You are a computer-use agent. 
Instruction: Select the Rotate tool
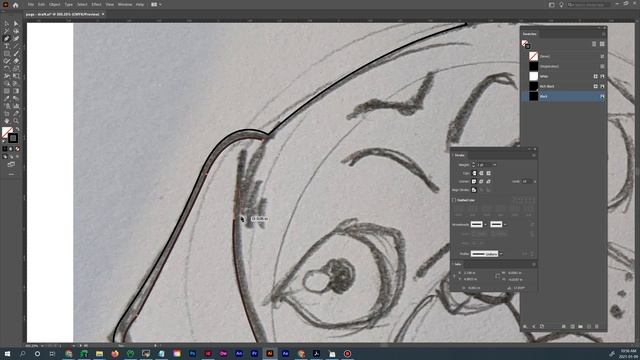pos(7,69)
